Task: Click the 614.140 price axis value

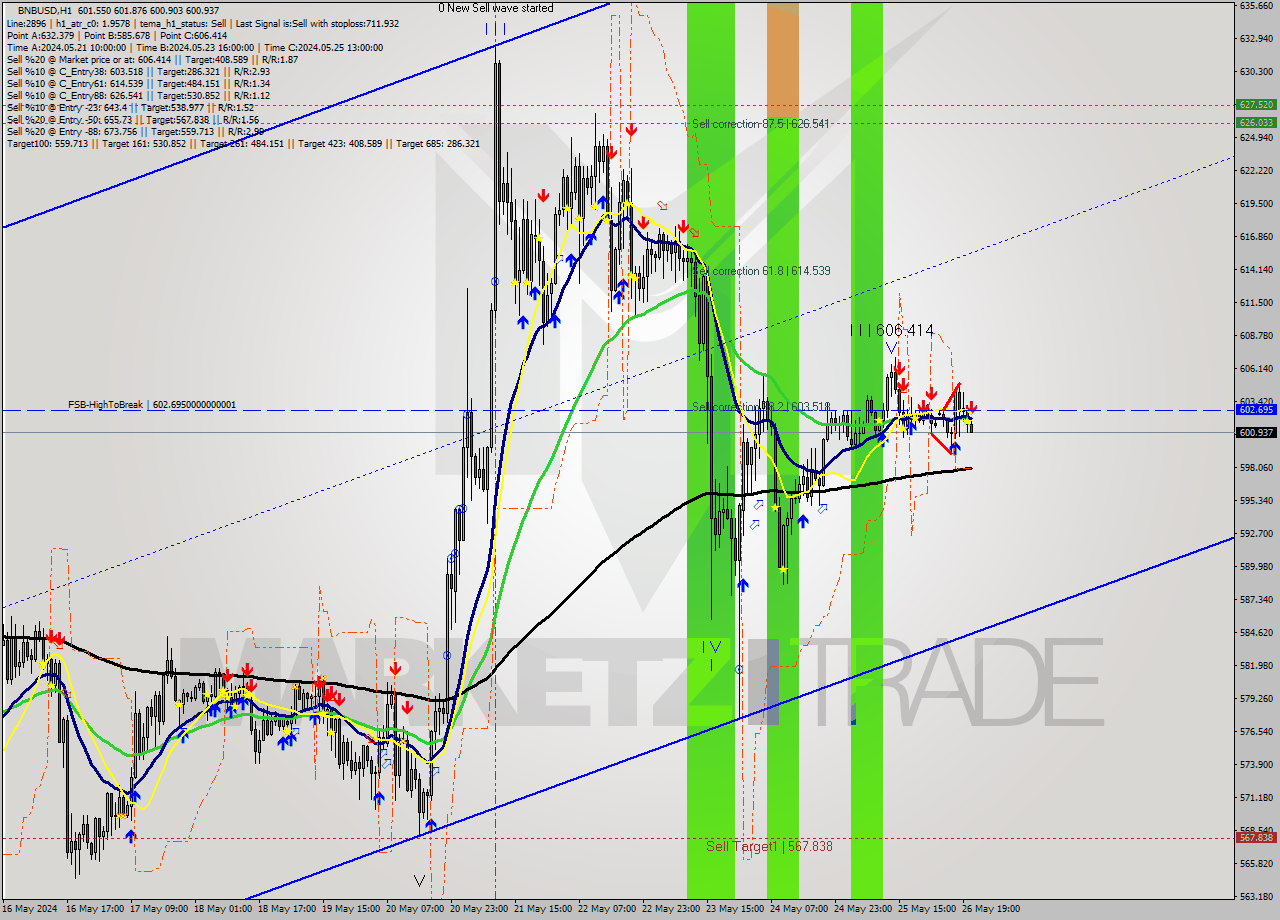Action: [x=1255, y=269]
